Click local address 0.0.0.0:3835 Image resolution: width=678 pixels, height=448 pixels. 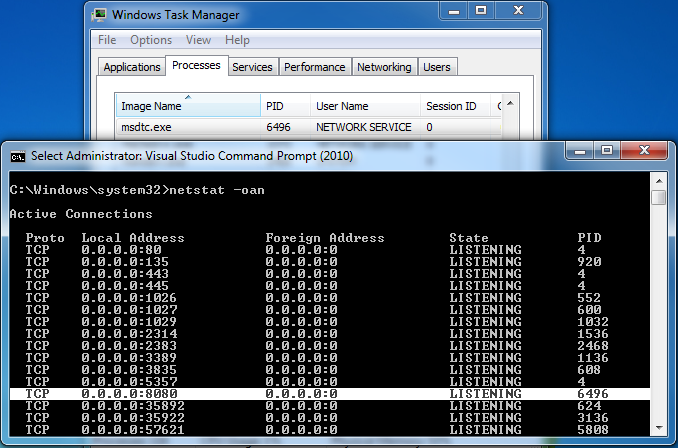(x=129, y=370)
